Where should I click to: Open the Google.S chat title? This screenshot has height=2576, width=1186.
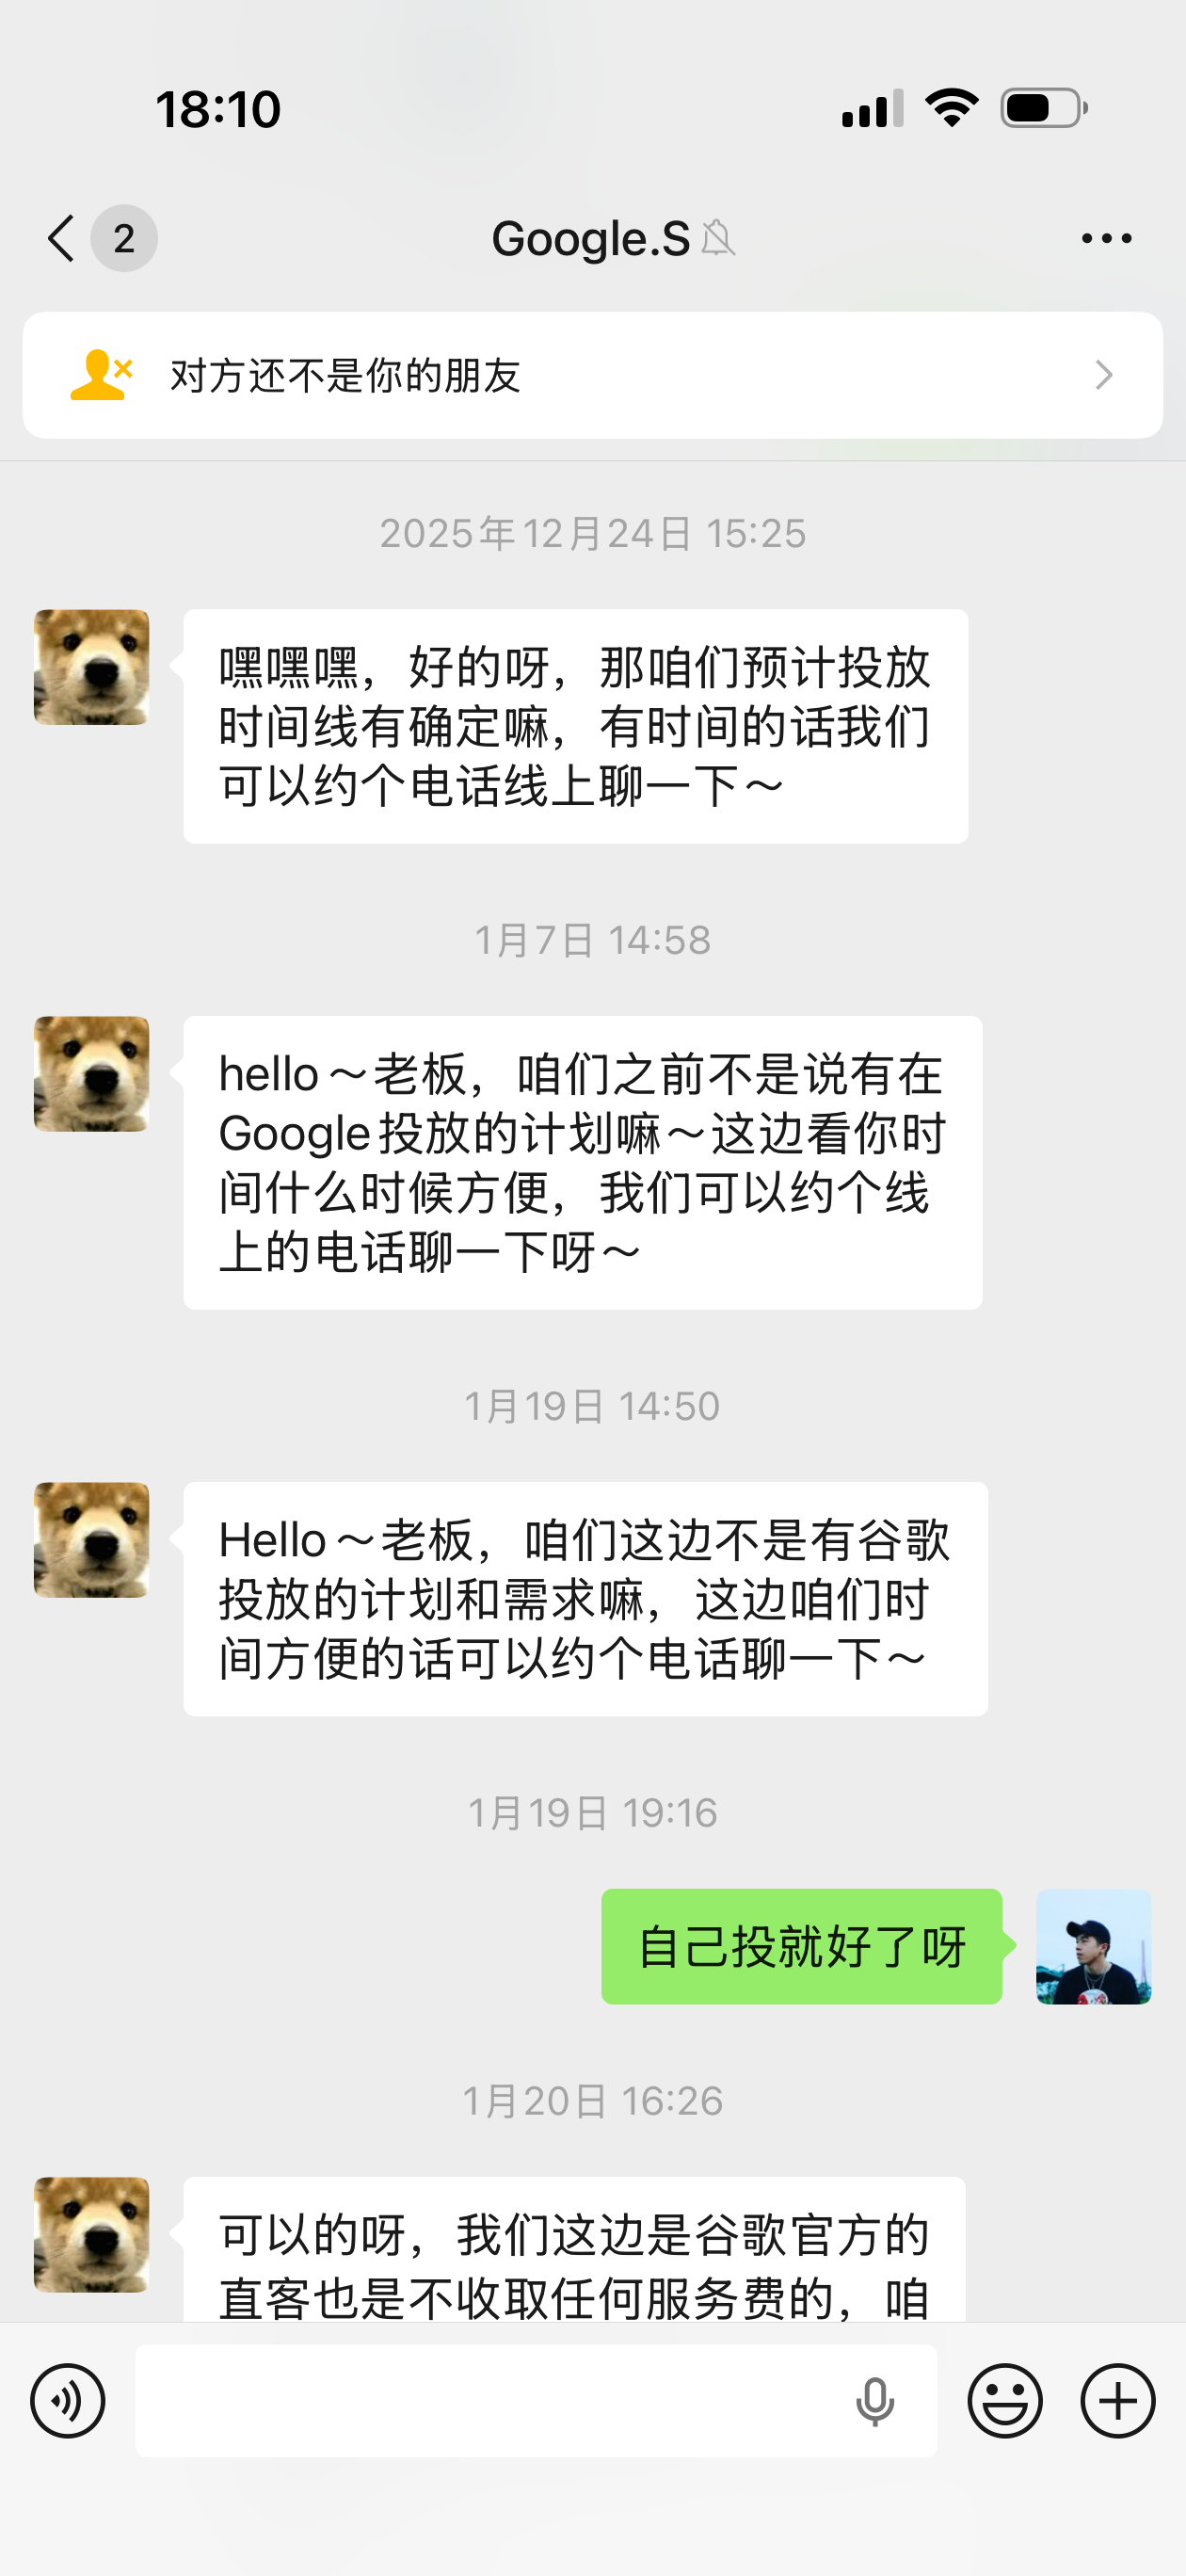[x=590, y=239]
